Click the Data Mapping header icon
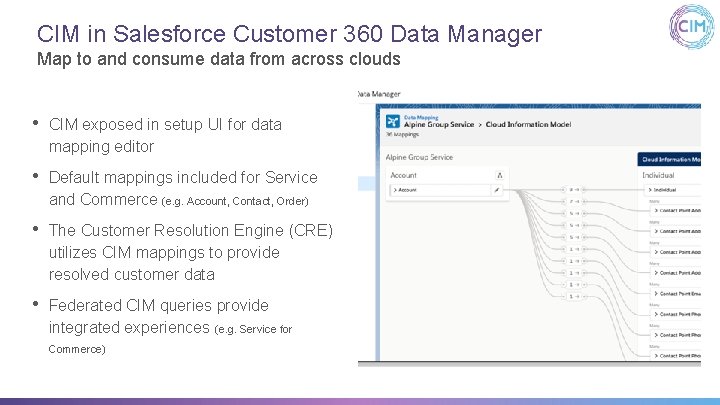Image resolution: width=720 pixels, height=405 pixels. (x=393, y=121)
